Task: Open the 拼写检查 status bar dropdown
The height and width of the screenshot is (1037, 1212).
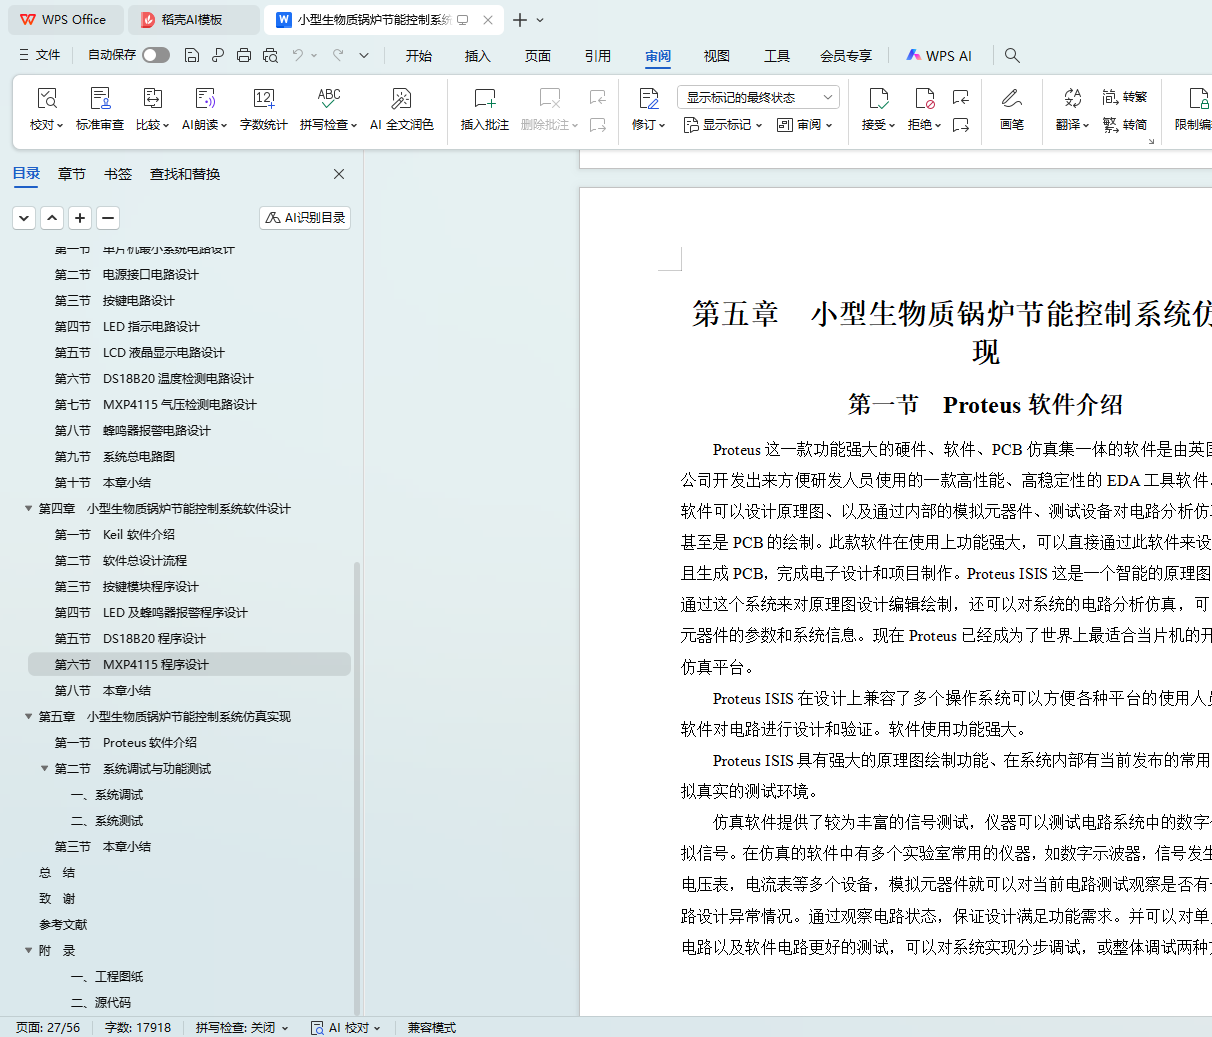Action: pos(242,1028)
